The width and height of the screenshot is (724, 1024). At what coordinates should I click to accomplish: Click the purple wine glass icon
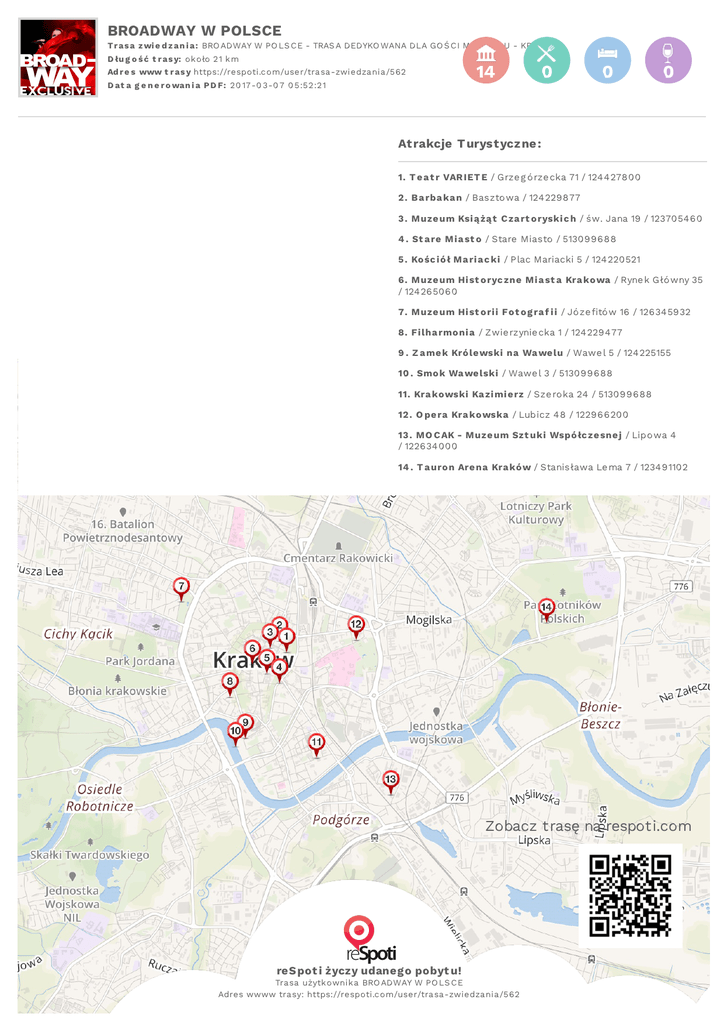point(668,61)
